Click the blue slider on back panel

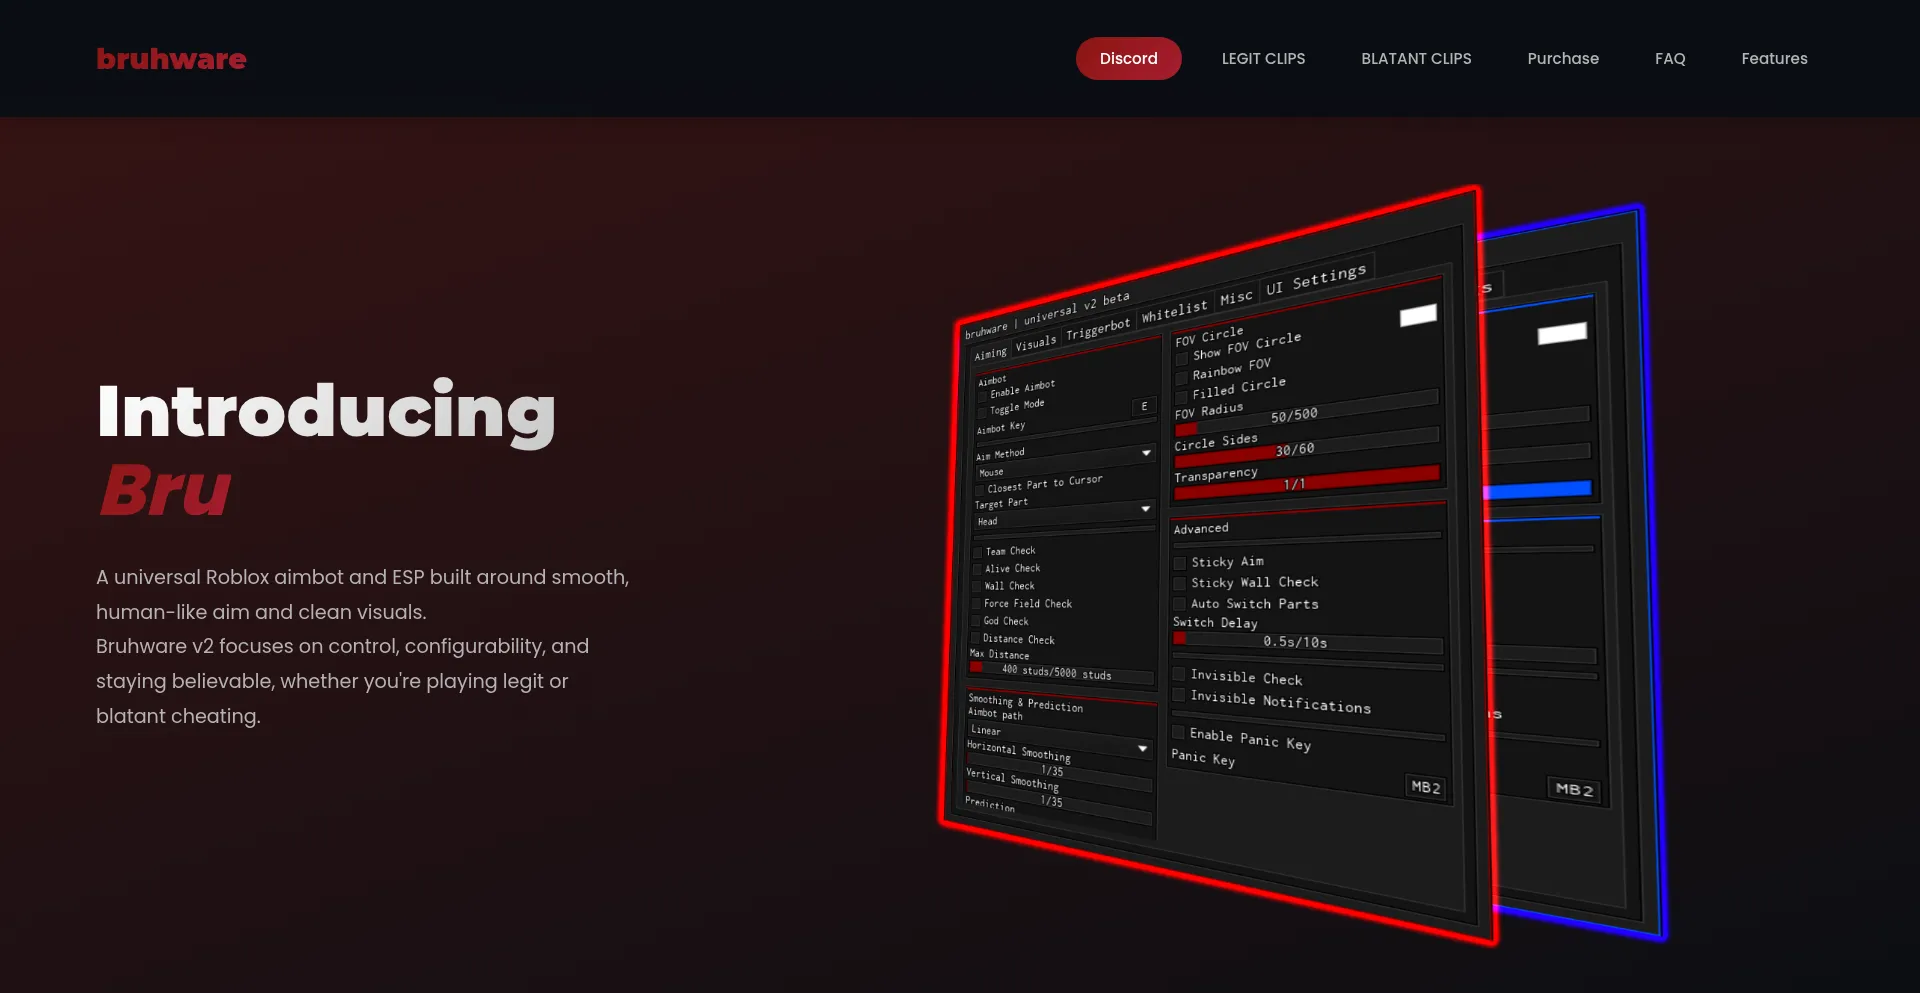pyautogui.click(x=1537, y=490)
